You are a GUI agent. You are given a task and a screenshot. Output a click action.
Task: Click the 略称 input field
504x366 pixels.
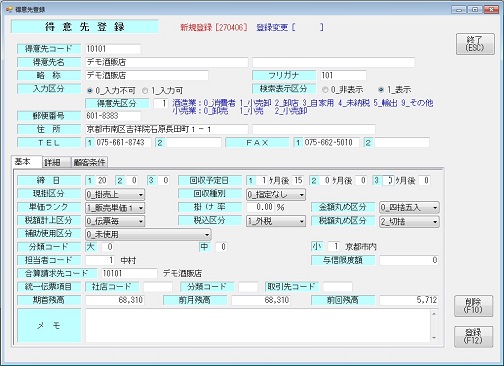147,75
